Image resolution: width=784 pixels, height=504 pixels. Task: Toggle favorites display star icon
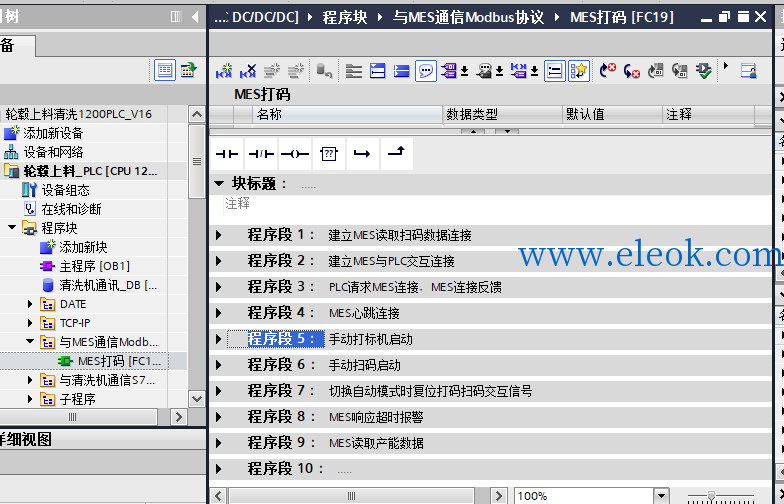pyautogui.click(x=578, y=71)
